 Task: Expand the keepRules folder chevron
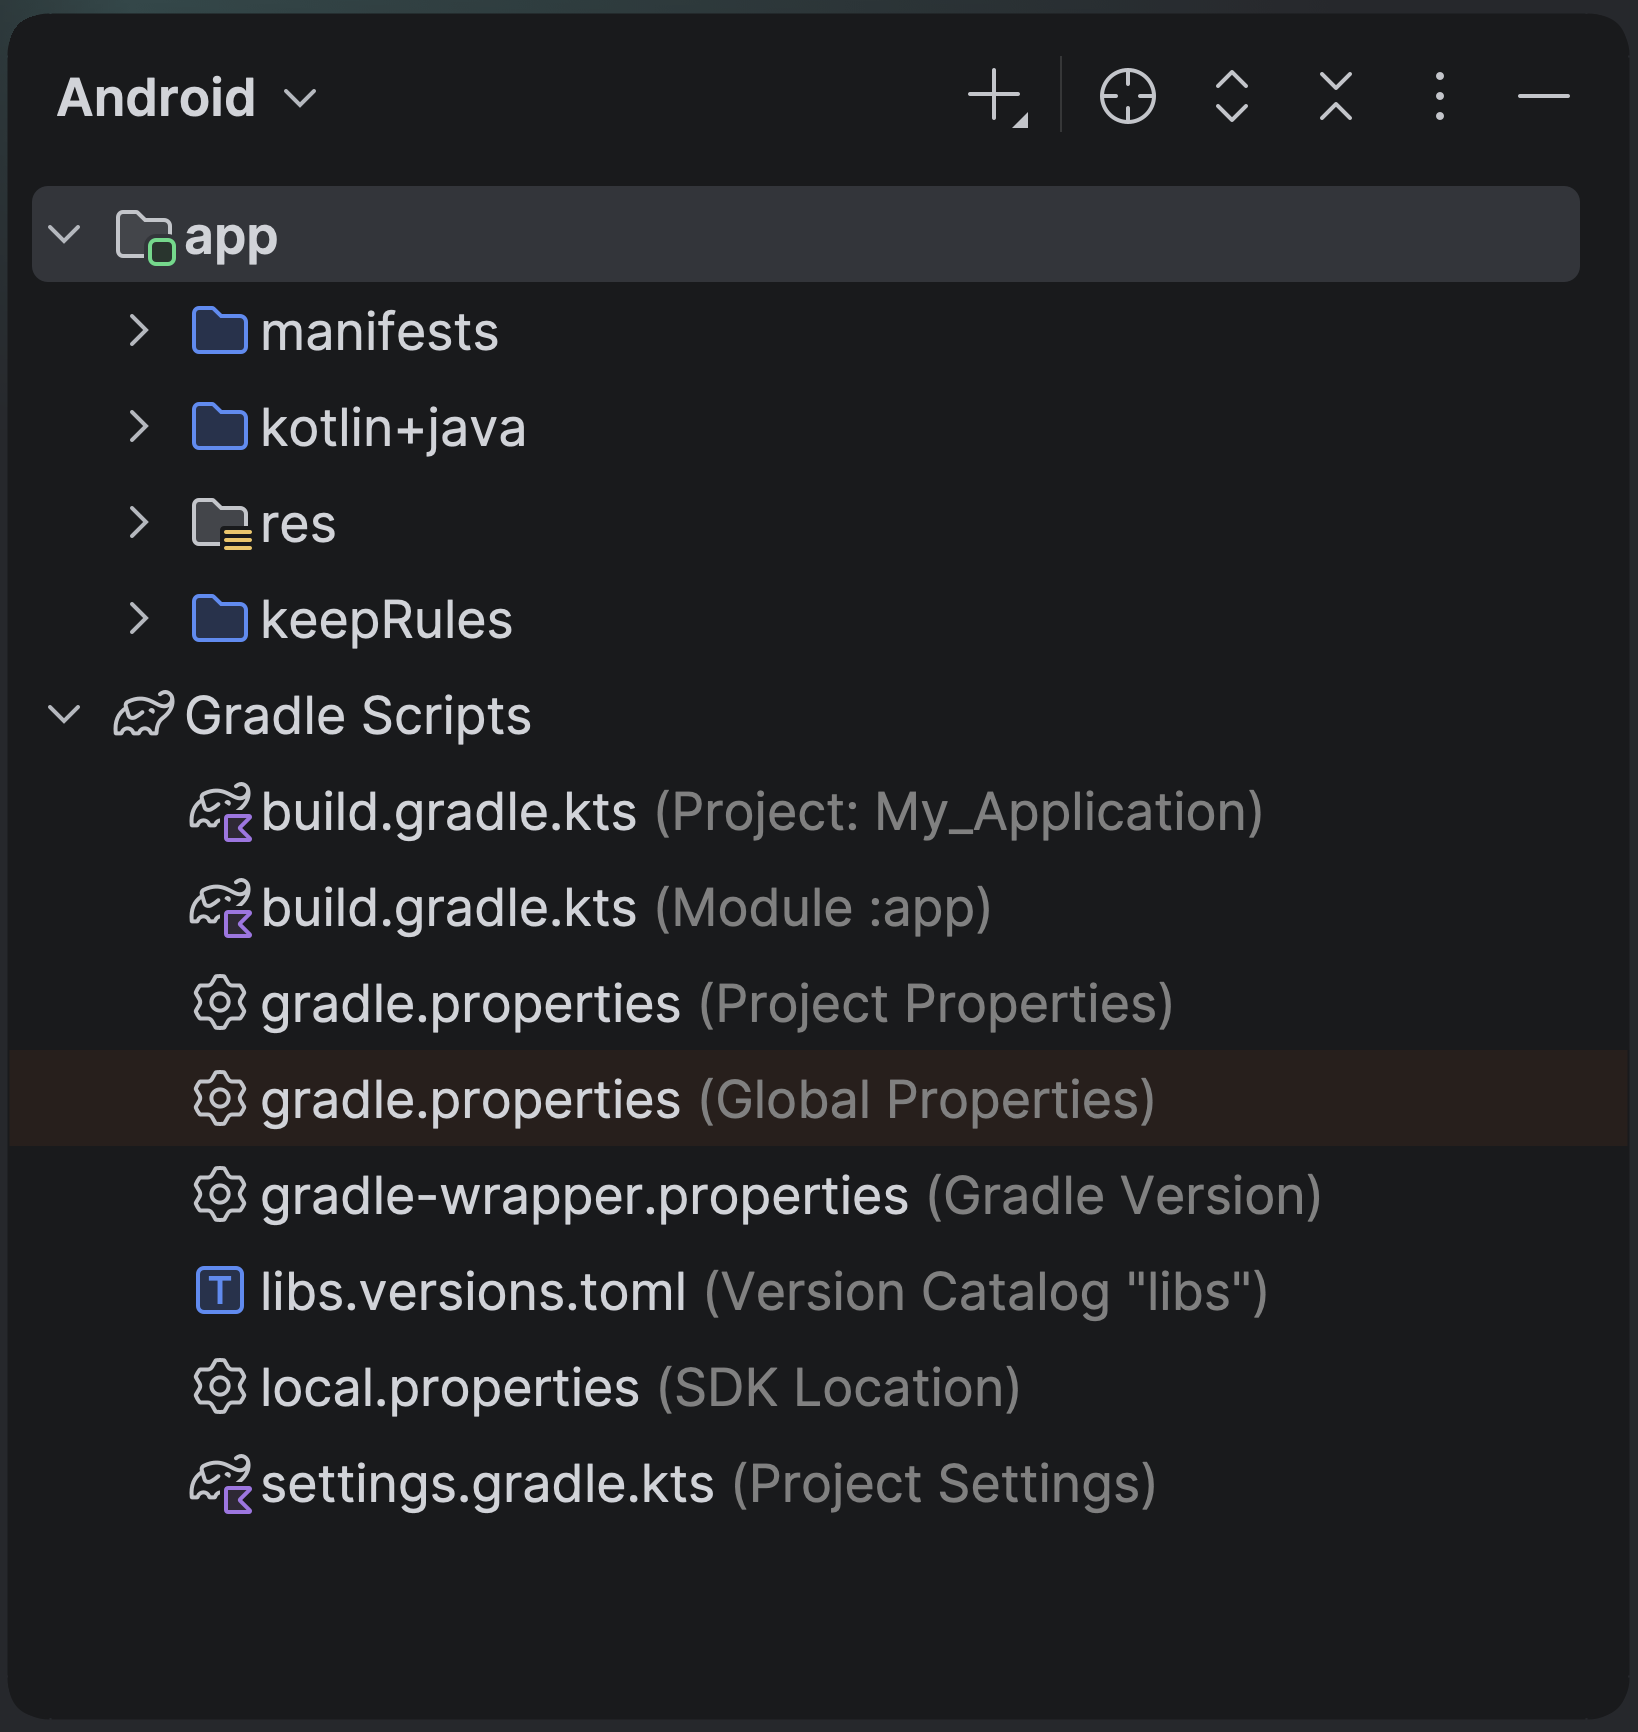139,619
